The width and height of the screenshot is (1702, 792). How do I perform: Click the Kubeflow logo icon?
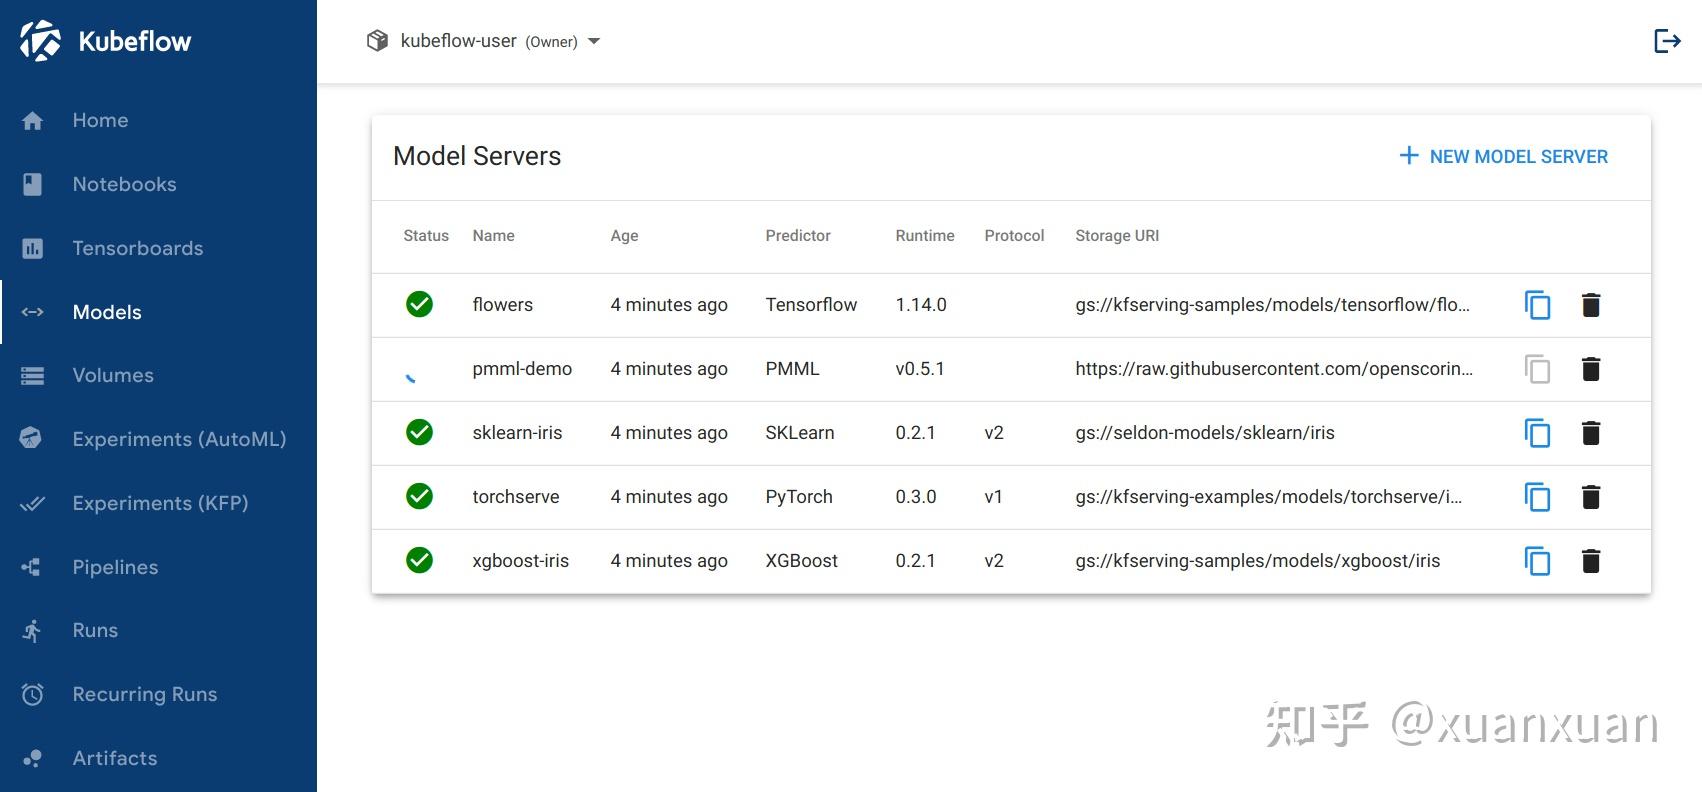(x=41, y=41)
